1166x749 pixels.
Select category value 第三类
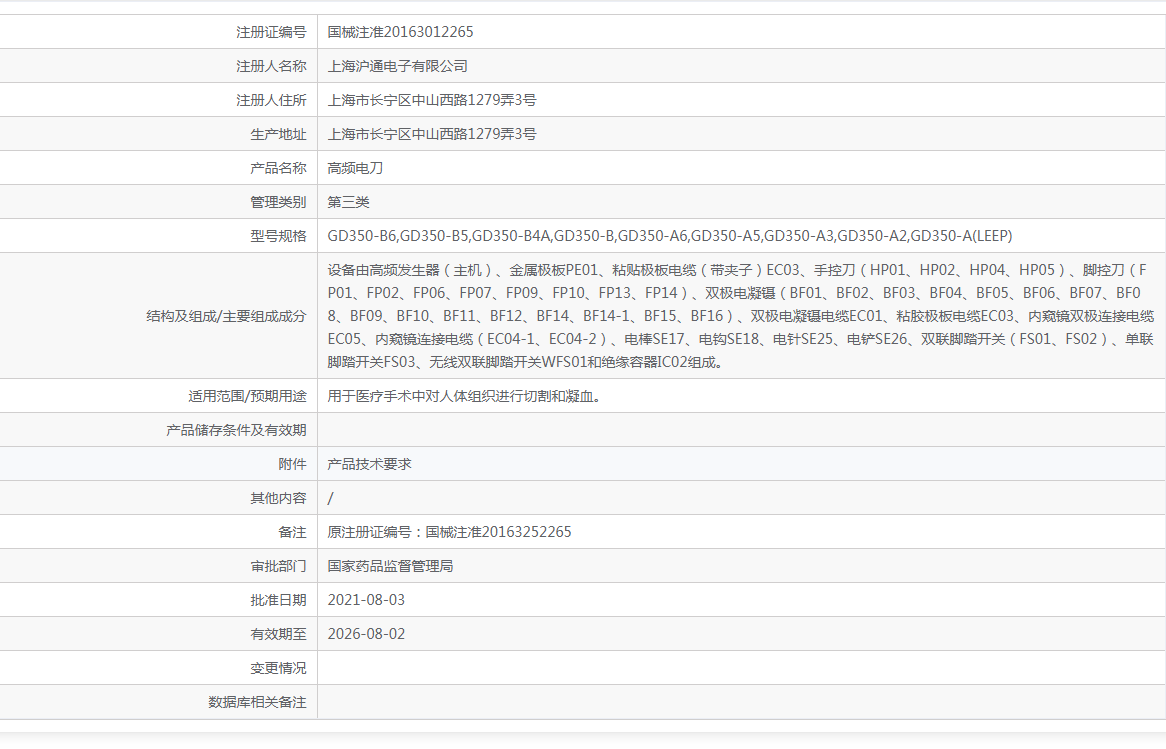pyautogui.click(x=348, y=202)
